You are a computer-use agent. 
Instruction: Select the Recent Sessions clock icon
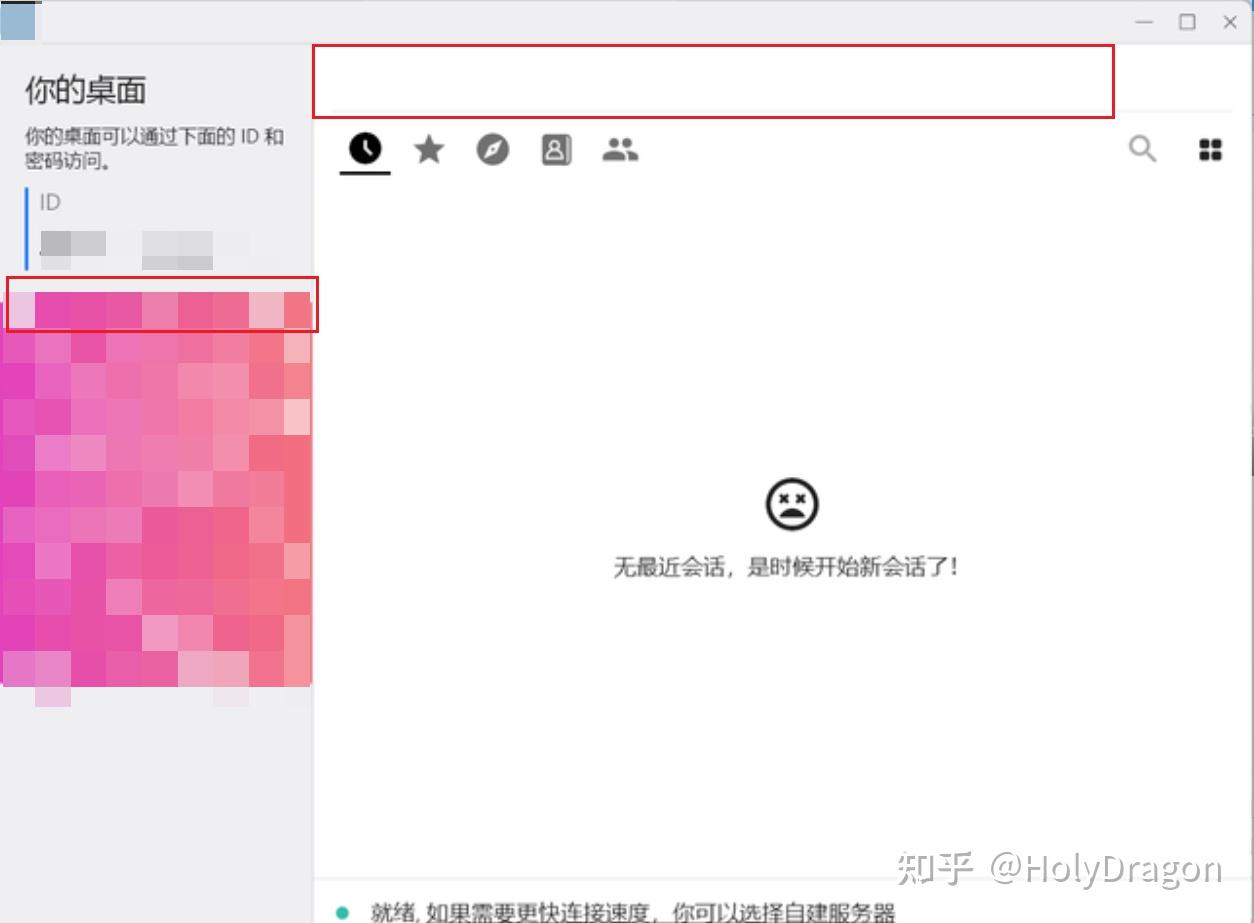[x=364, y=148]
